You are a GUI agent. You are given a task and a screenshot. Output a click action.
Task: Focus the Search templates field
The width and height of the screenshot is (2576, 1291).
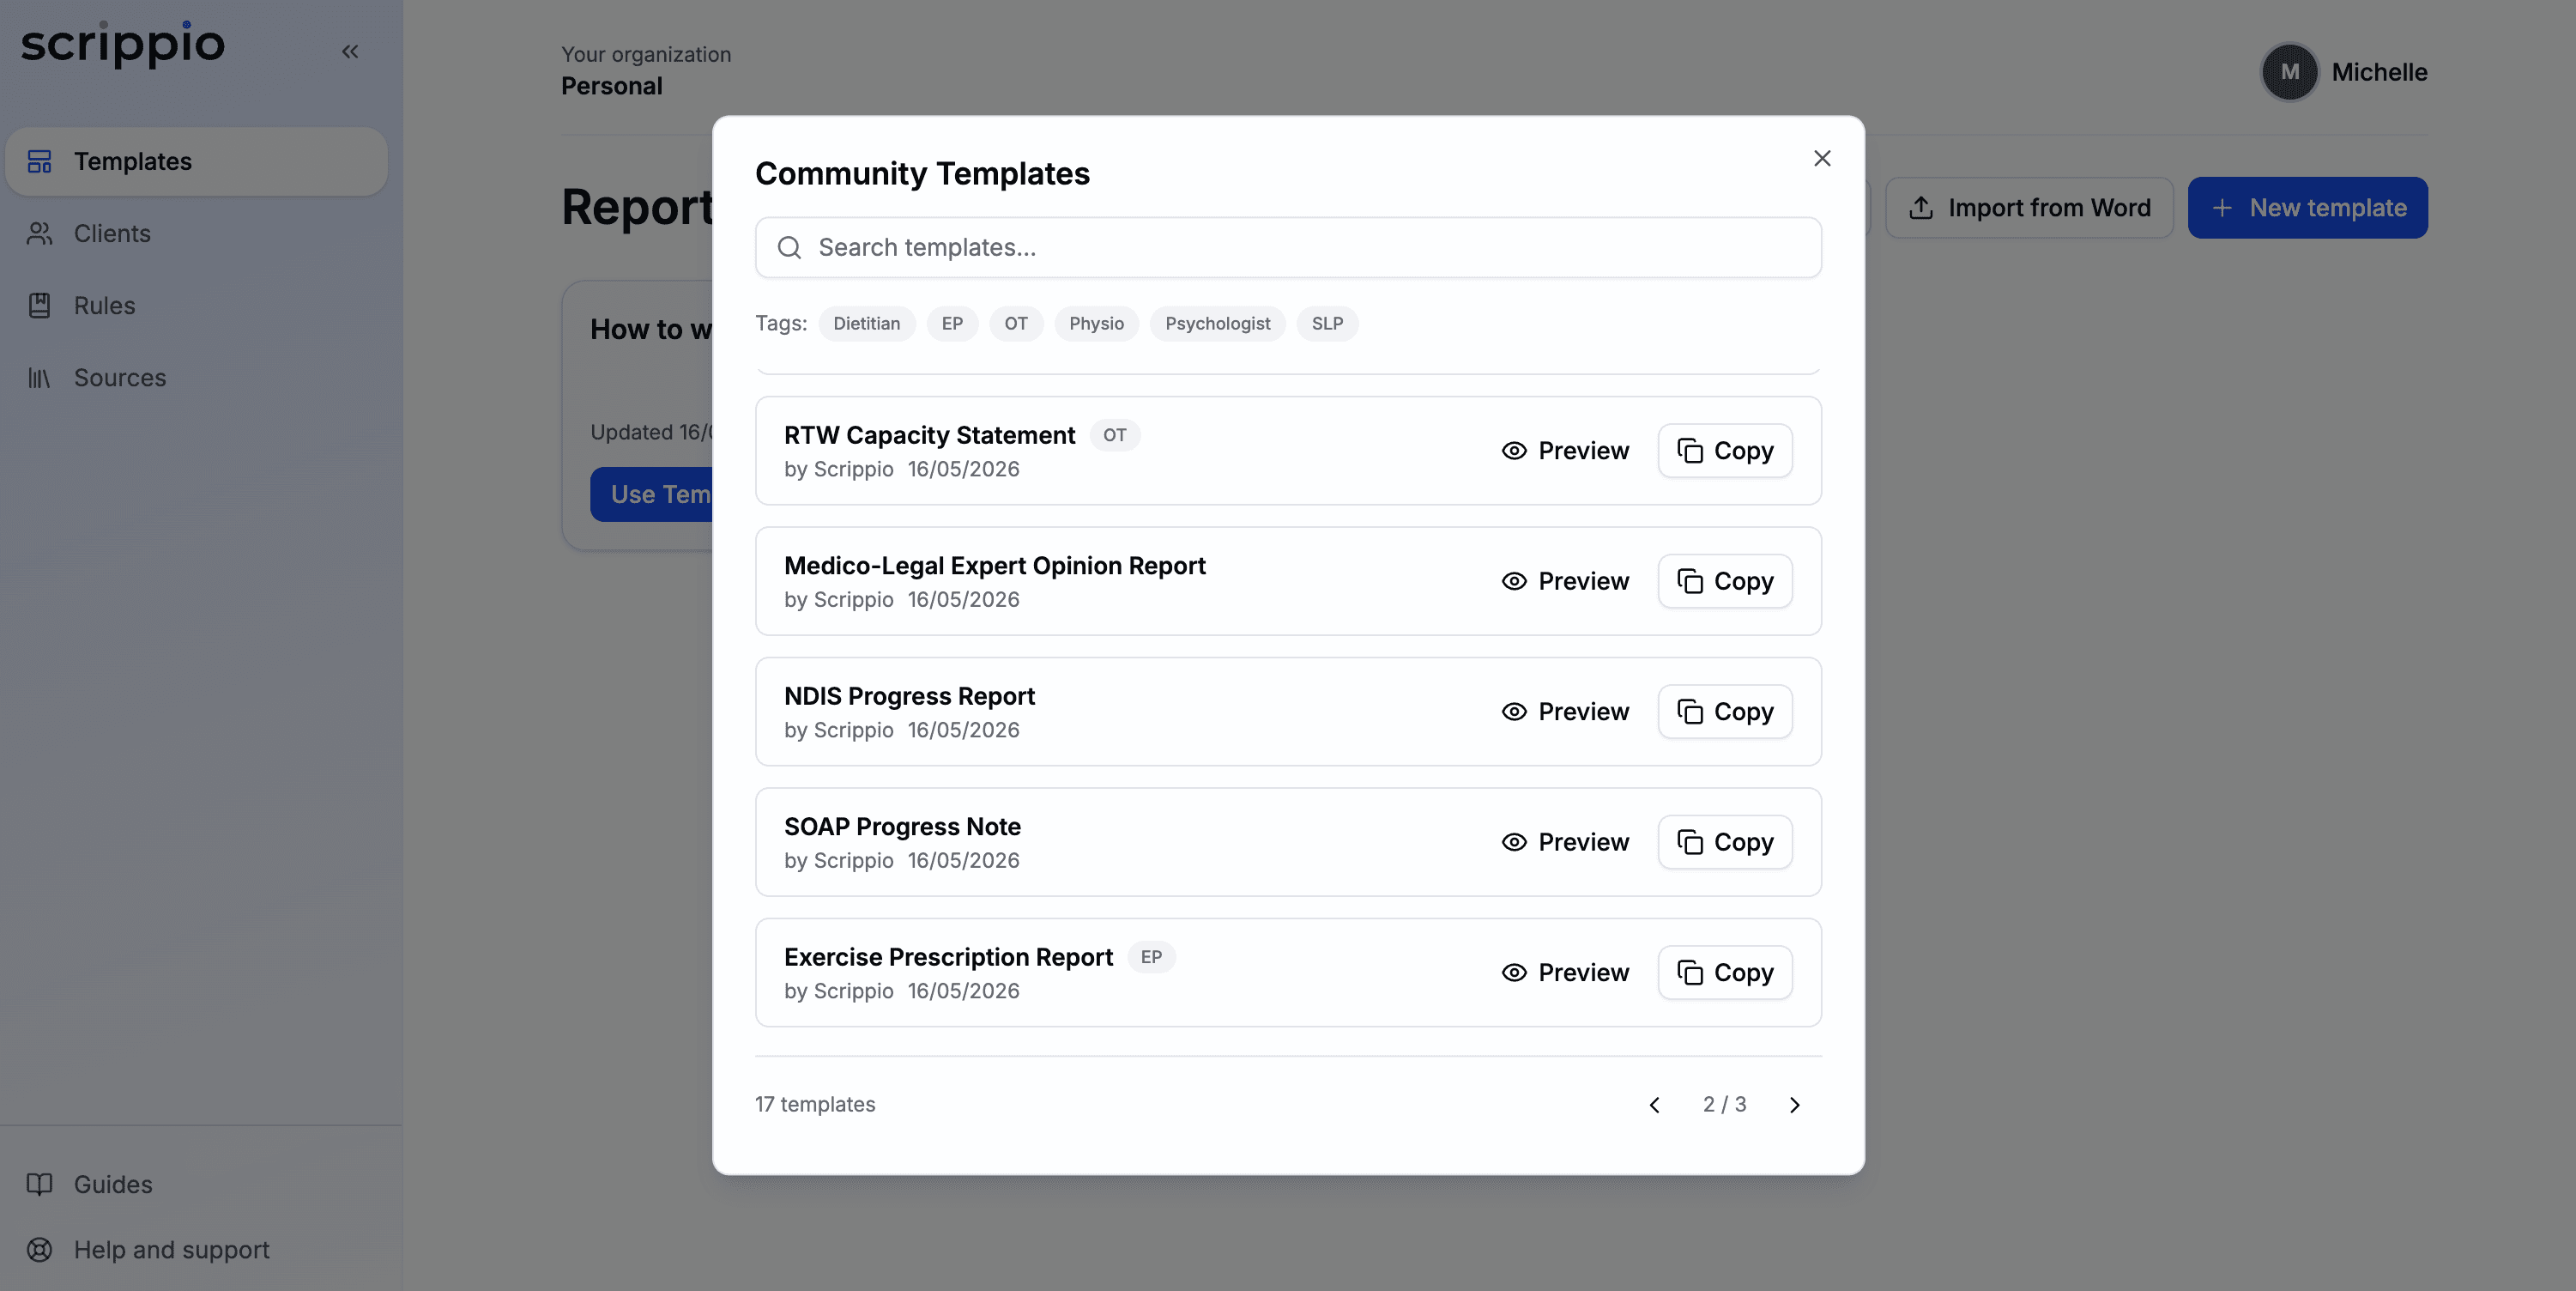pyautogui.click(x=1288, y=247)
